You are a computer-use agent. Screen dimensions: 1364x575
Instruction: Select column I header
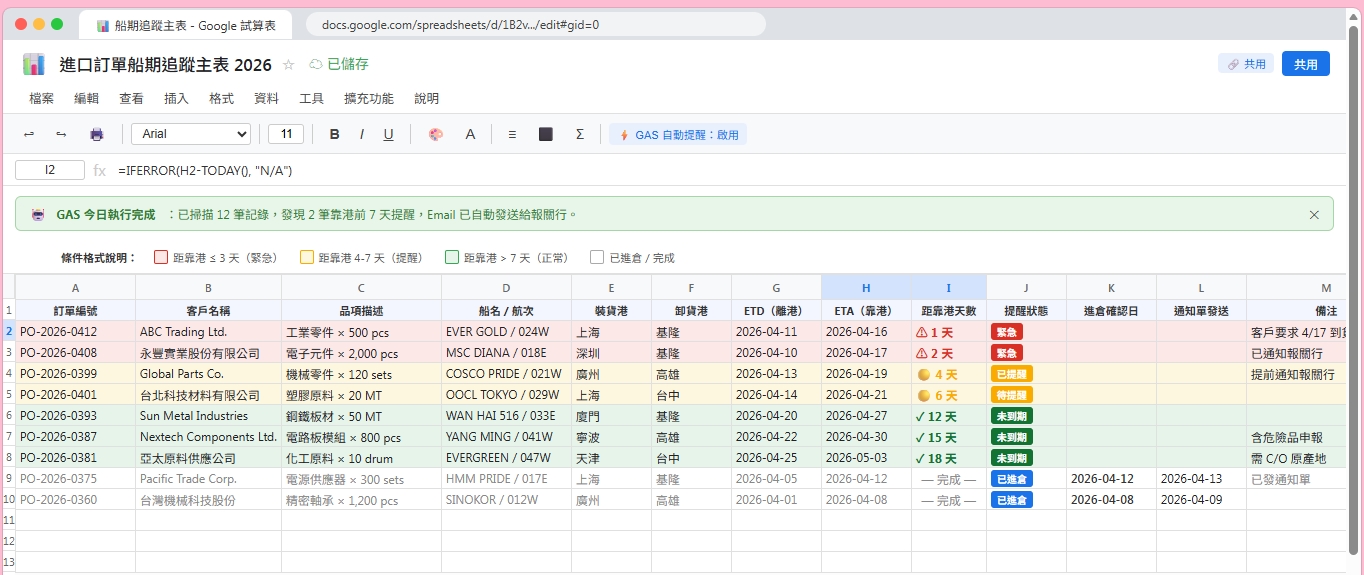click(948, 287)
